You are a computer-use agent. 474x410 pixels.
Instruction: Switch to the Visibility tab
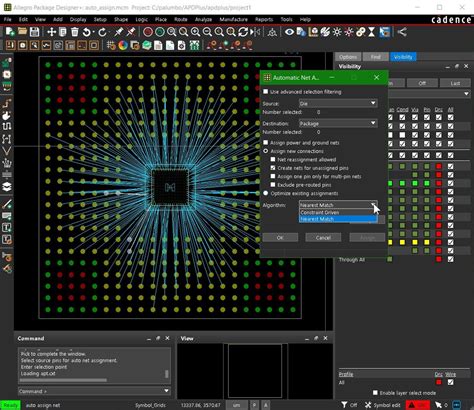tap(403, 57)
